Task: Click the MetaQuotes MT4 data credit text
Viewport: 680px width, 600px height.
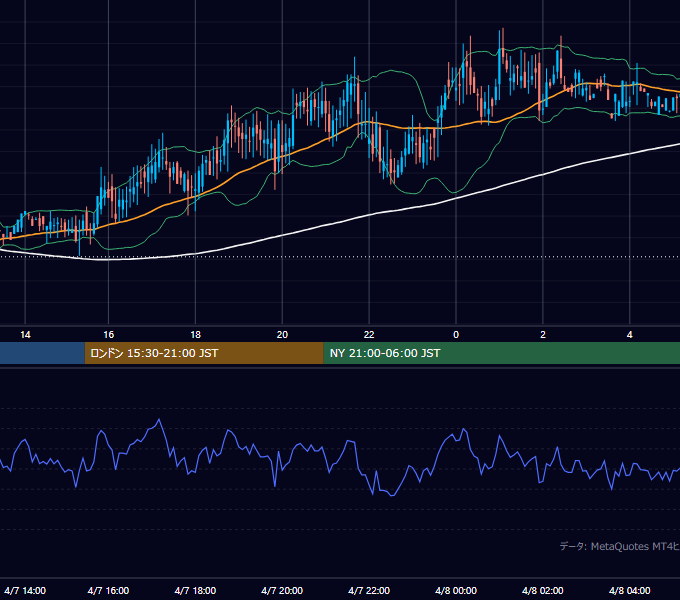Action: (x=620, y=546)
